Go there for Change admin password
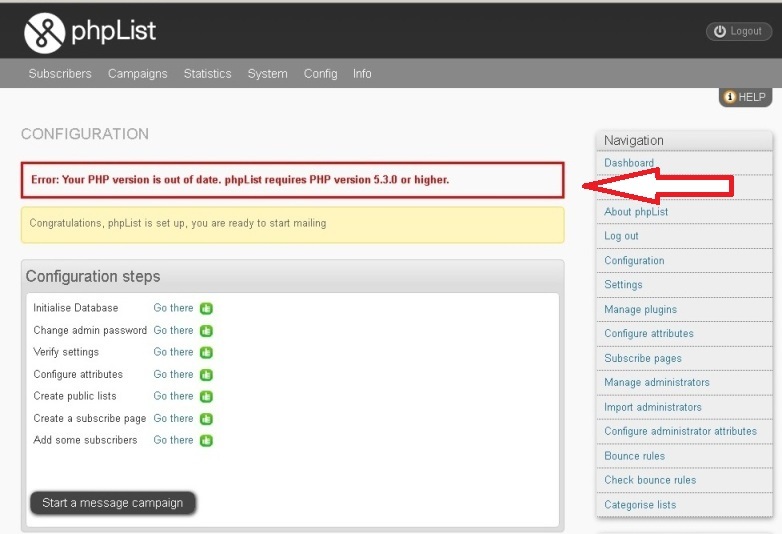The height and width of the screenshot is (534, 782). click(x=173, y=330)
